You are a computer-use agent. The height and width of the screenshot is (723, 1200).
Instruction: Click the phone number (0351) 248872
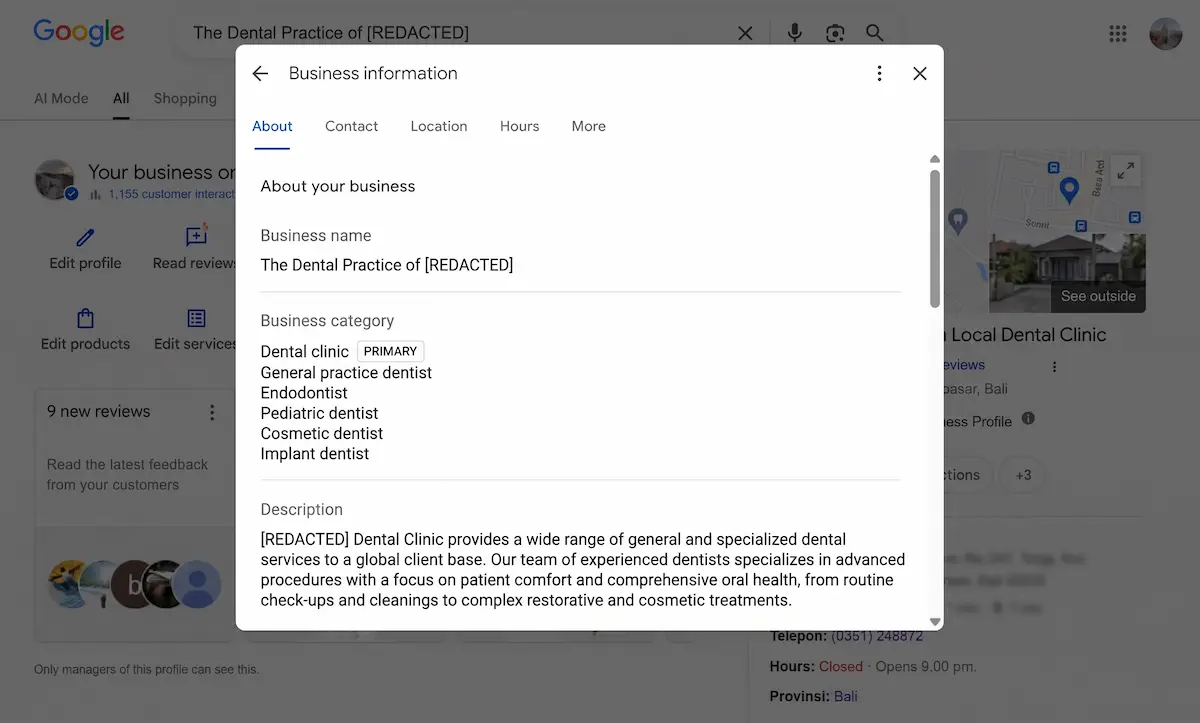tap(877, 635)
